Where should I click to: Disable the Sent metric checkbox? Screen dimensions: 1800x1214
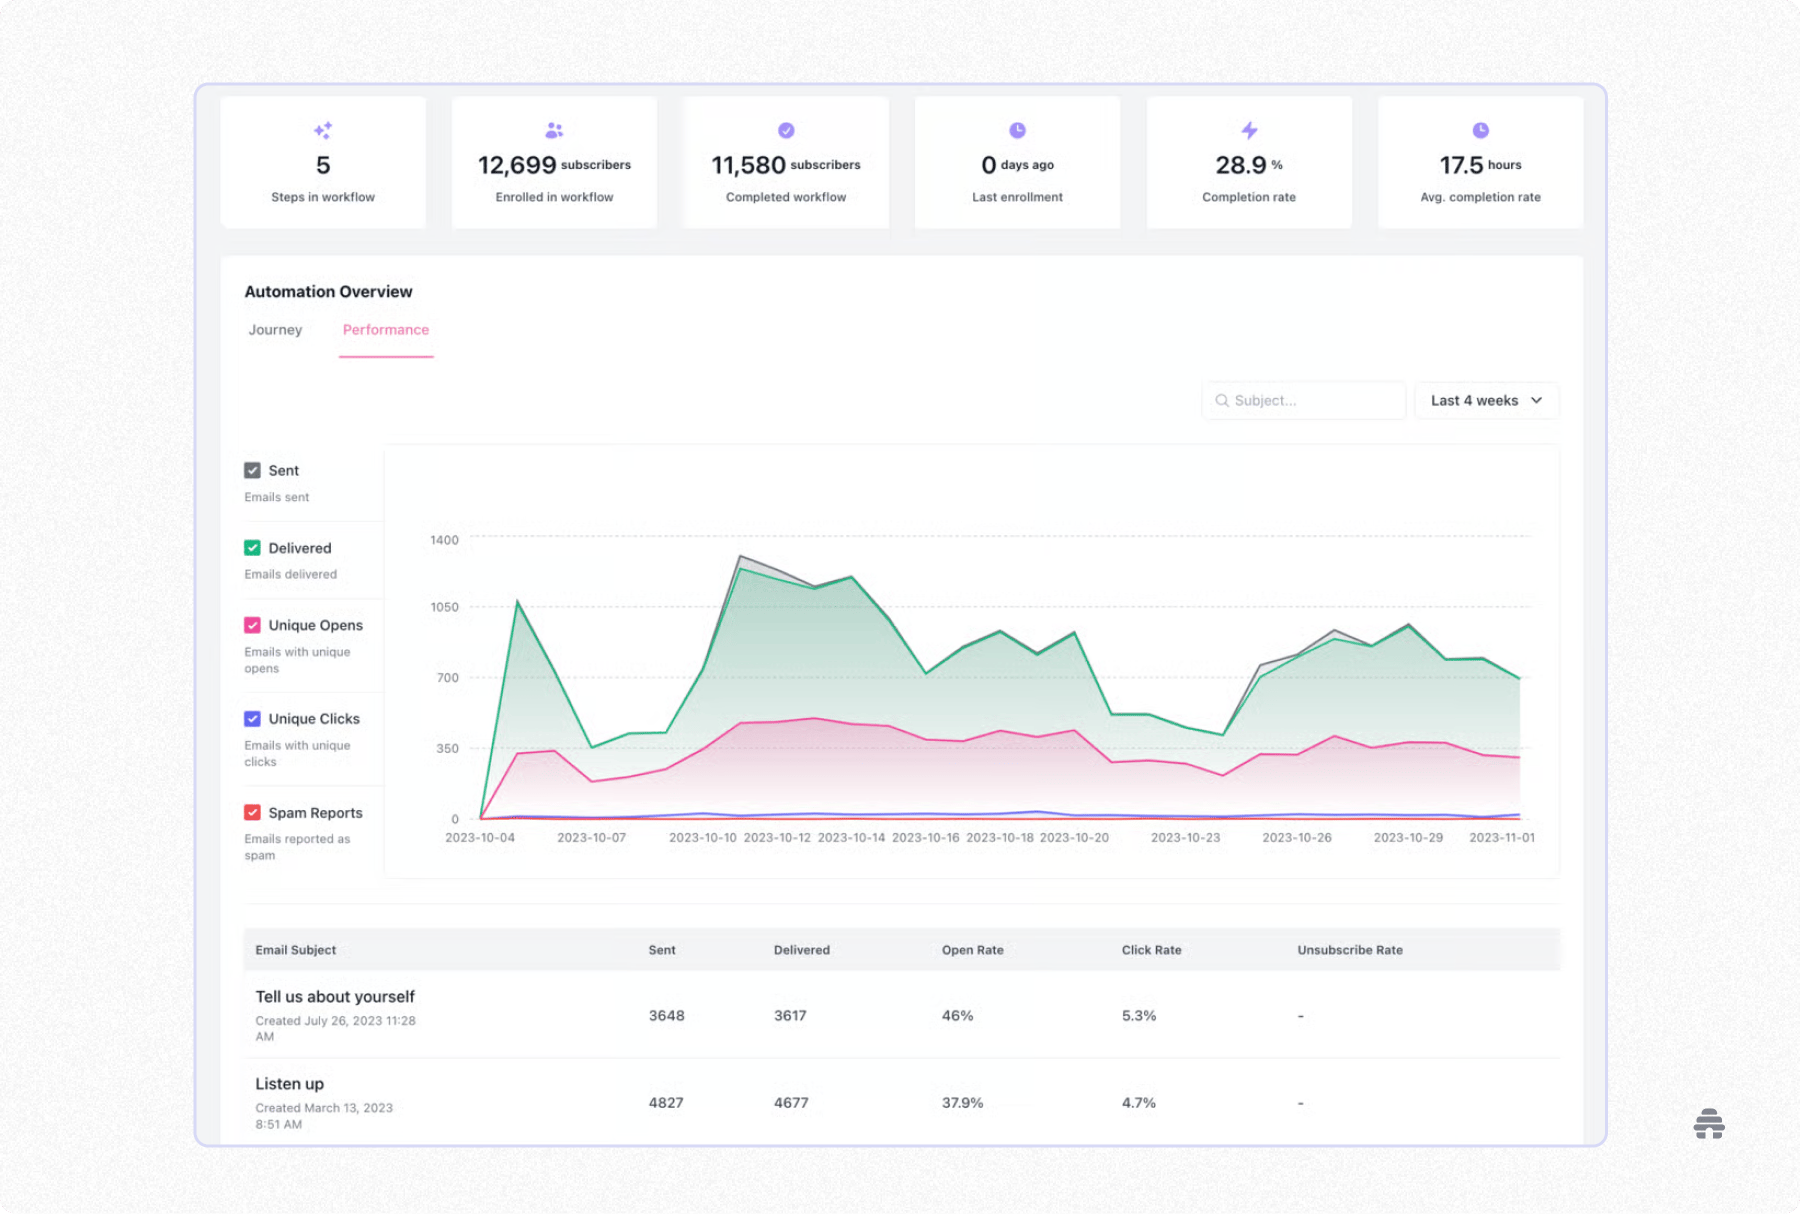pyautogui.click(x=252, y=469)
